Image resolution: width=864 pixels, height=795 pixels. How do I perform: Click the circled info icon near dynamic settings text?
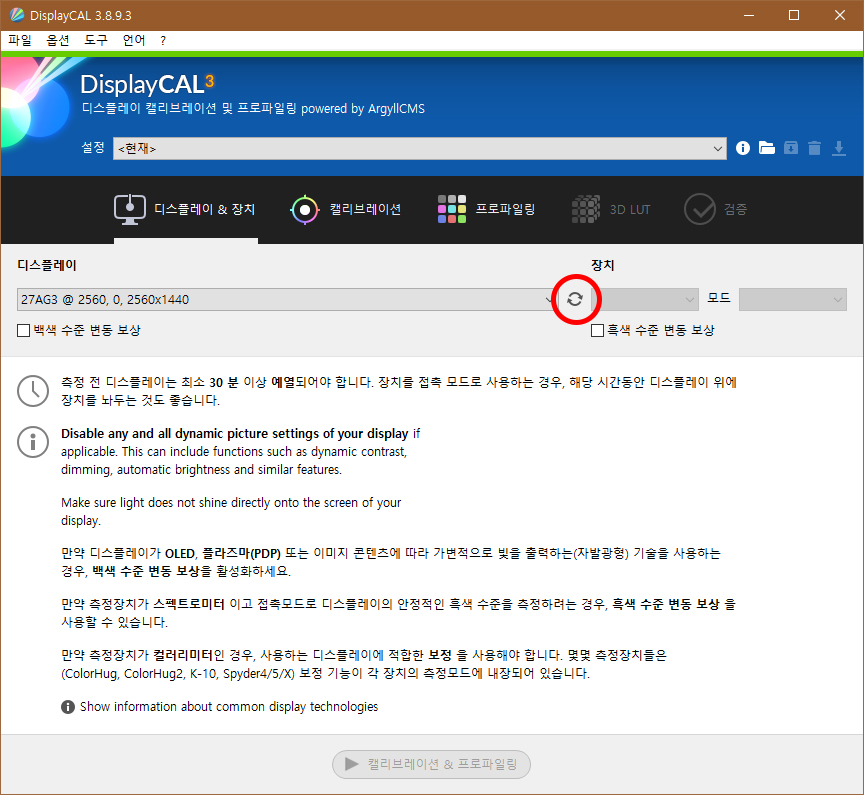point(33,442)
